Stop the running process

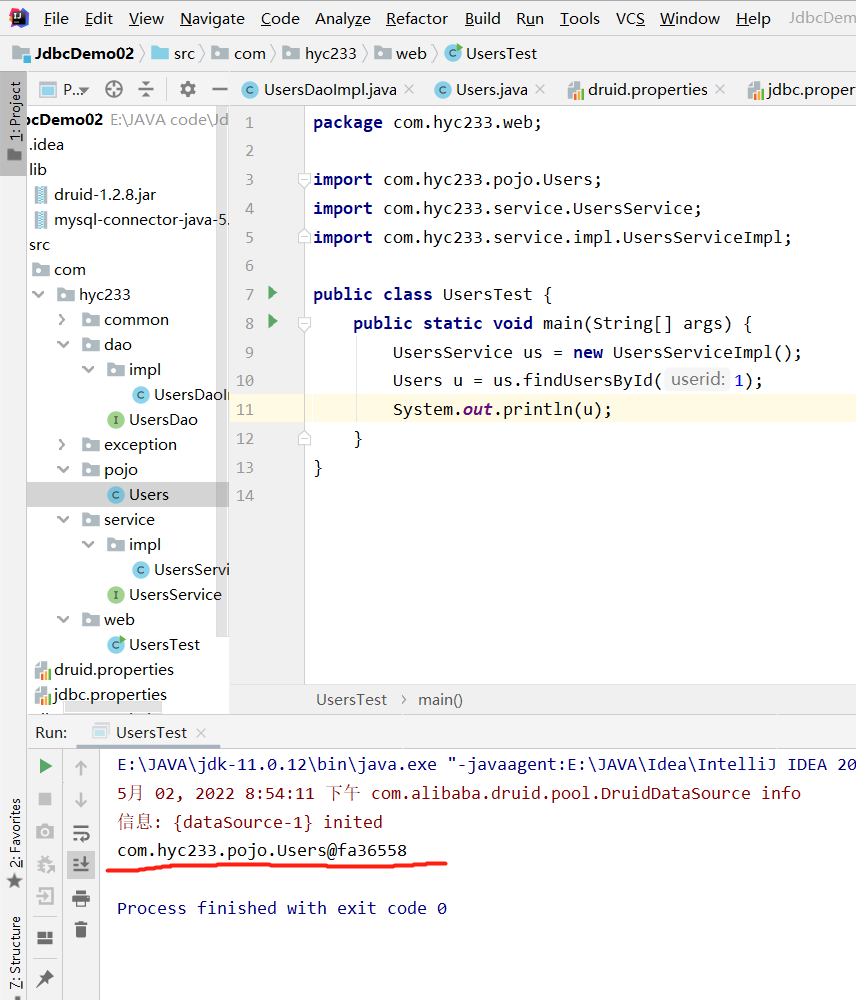pos(45,798)
